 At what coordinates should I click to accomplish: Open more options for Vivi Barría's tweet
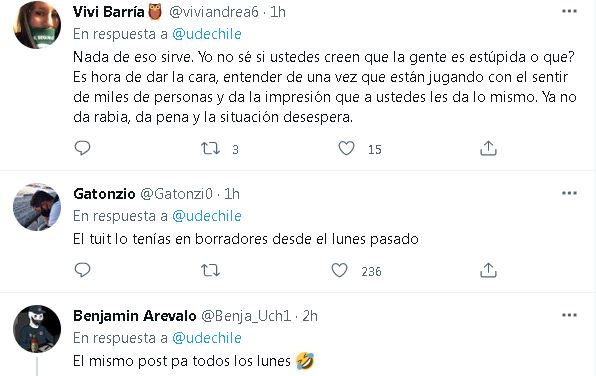click(x=569, y=11)
